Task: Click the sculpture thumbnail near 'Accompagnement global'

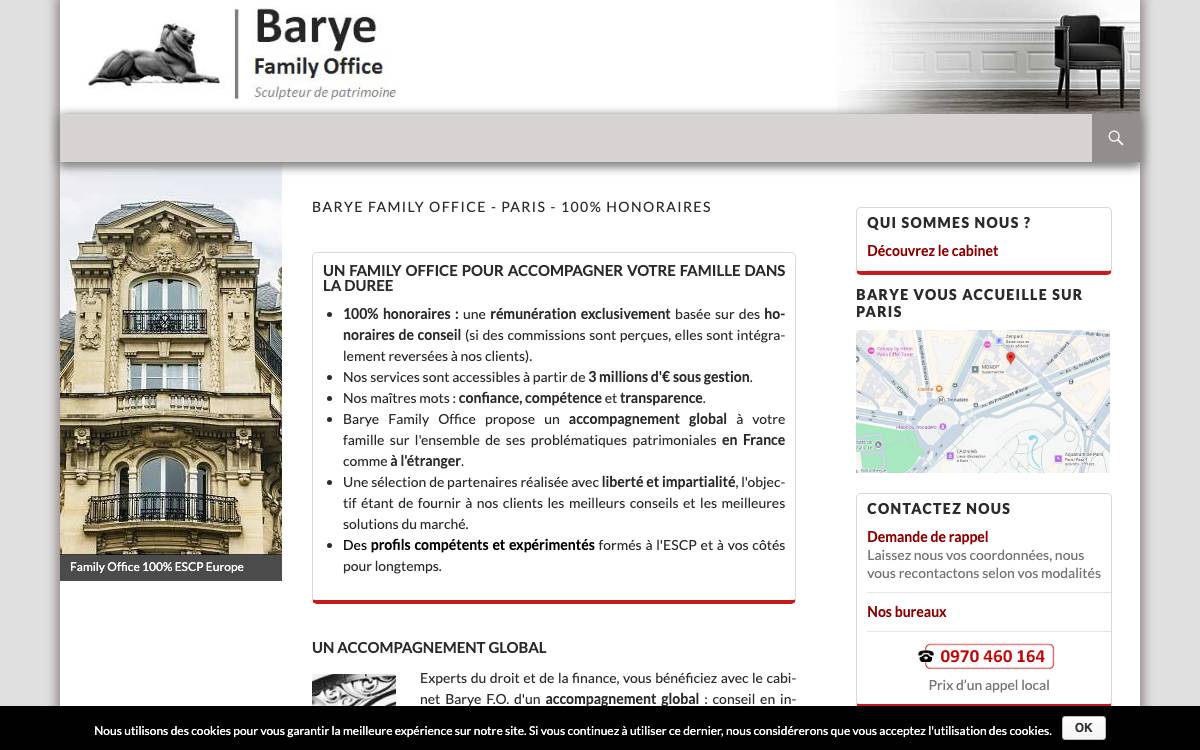Action: pos(354,690)
